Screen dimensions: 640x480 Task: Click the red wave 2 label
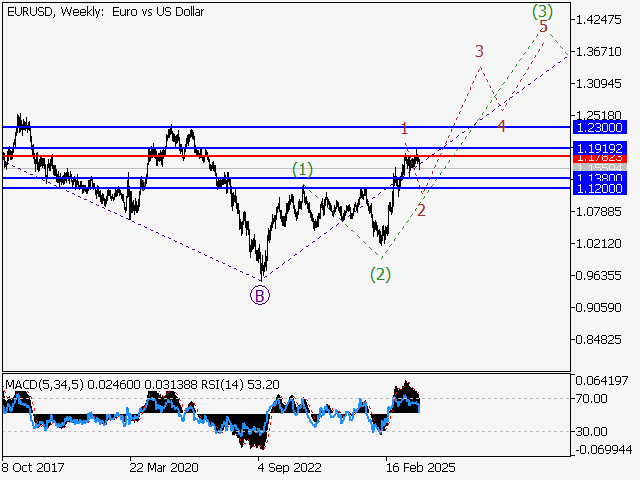tap(422, 210)
